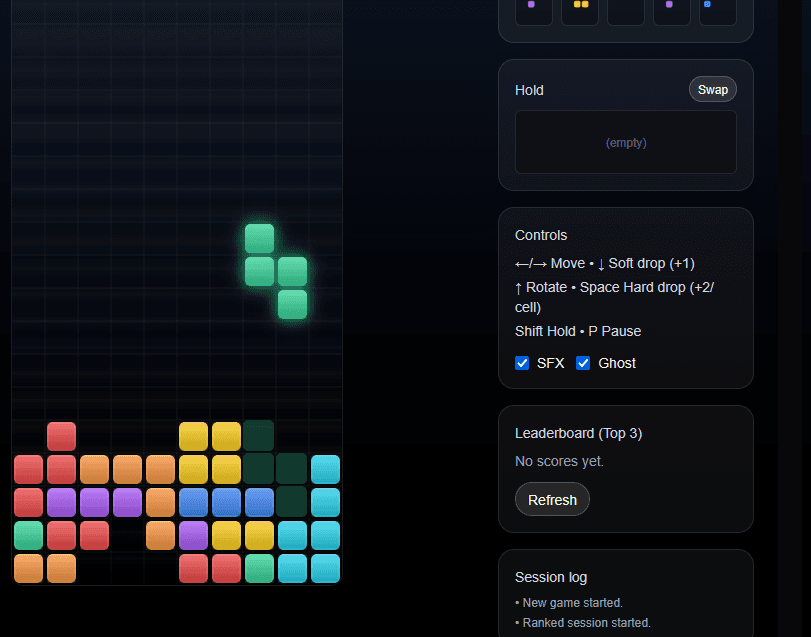Viewport: 811px width, 637px height.
Task: Click the Controls panel heading
Action: [x=541, y=235]
